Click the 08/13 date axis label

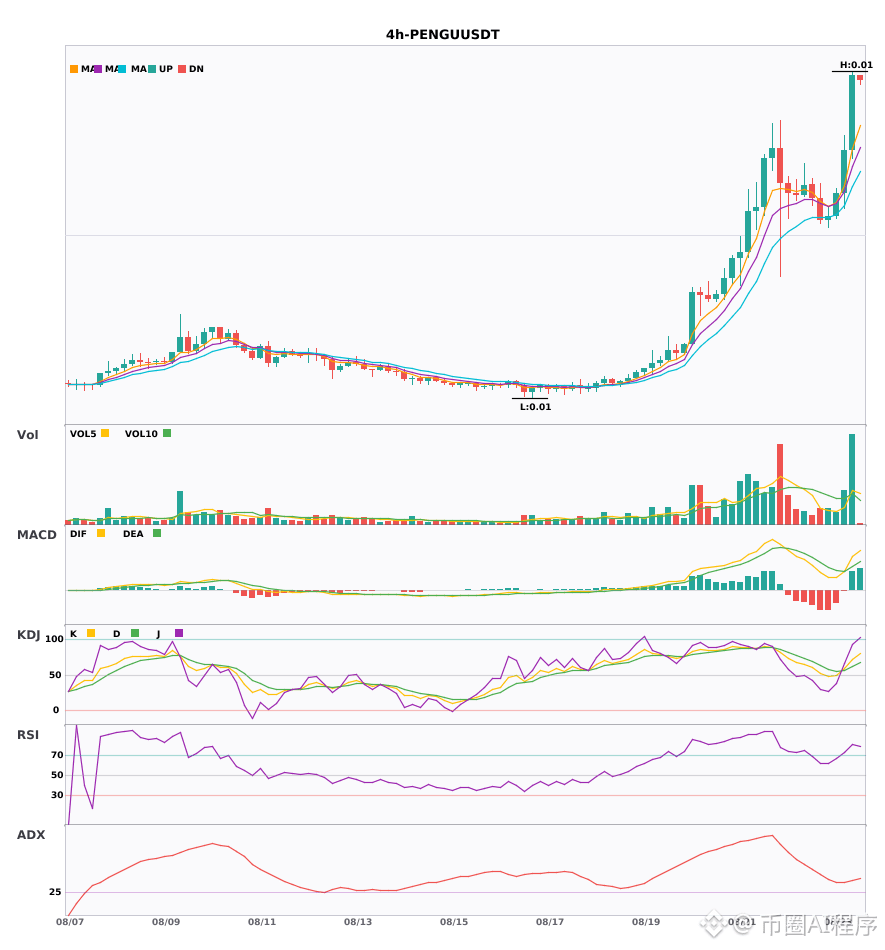[x=358, y=922]
